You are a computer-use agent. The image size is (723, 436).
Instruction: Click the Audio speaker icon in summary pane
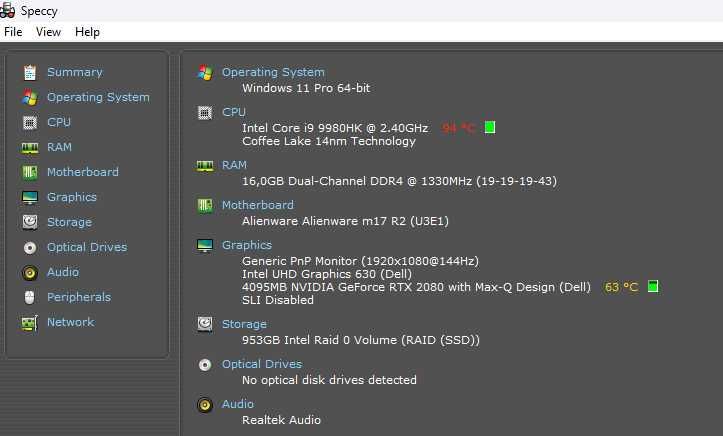[x=205, y=405]
